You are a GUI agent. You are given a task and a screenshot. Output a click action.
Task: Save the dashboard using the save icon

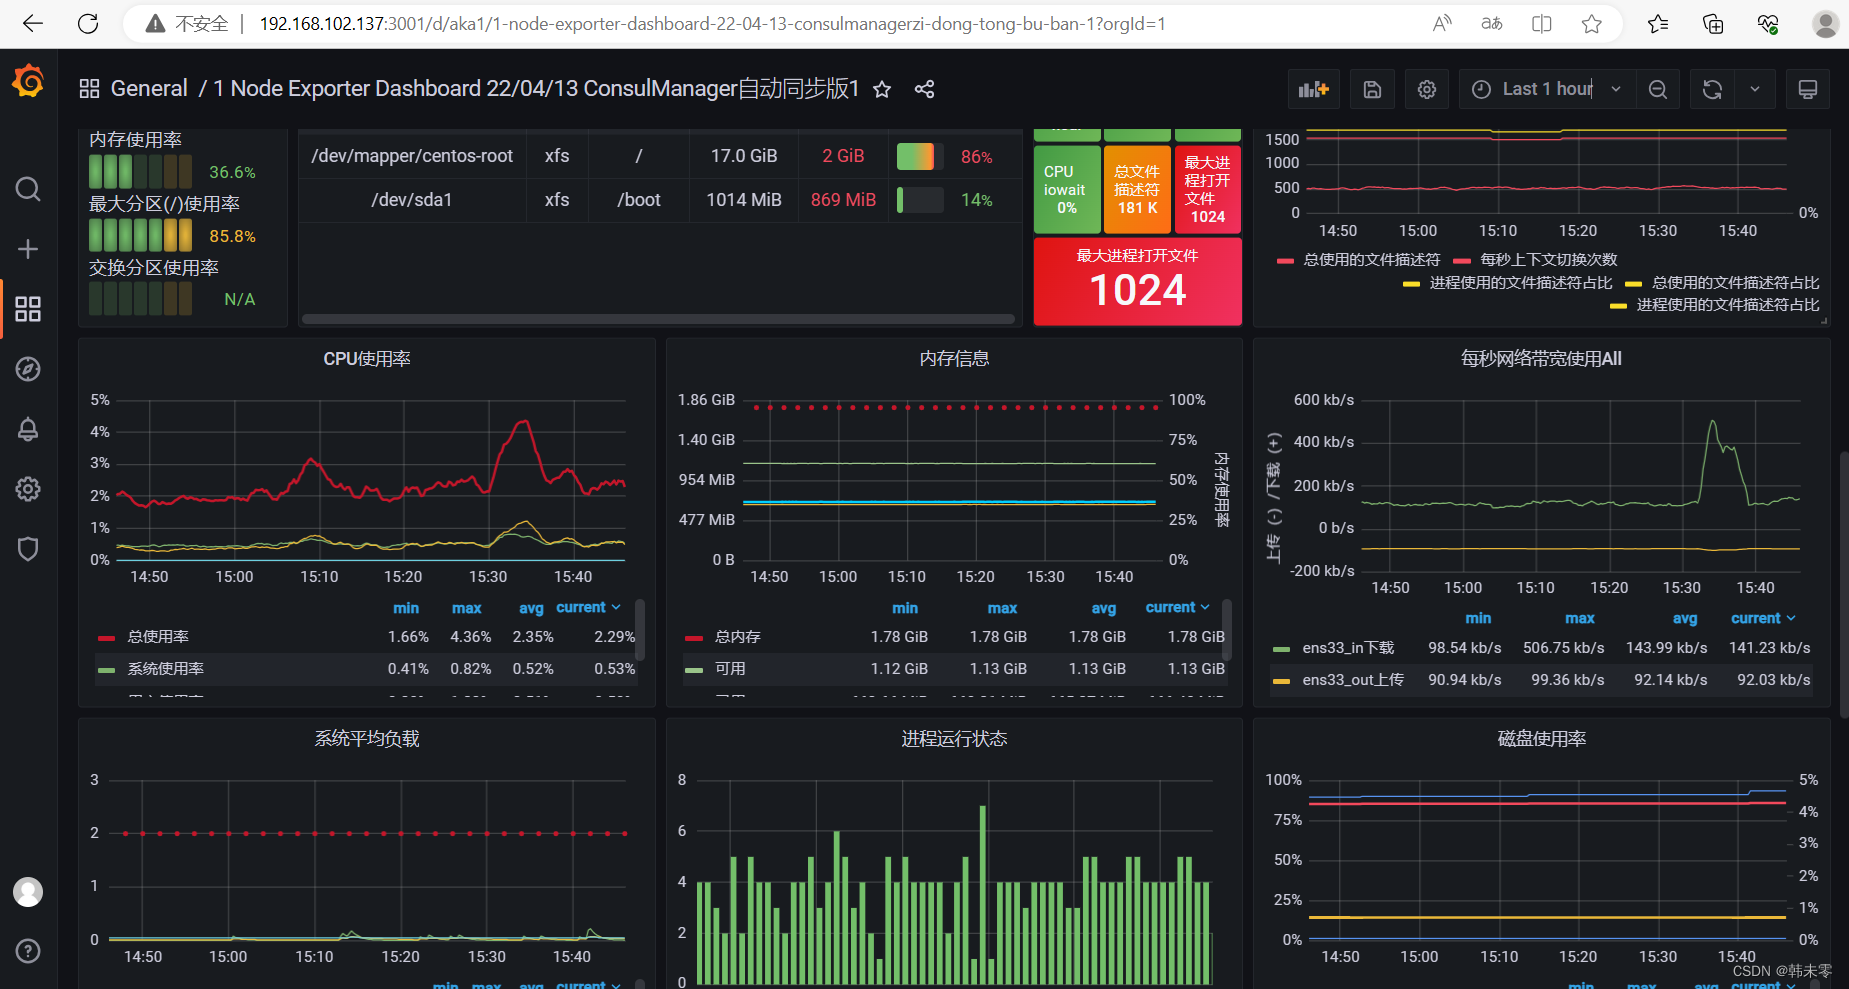pyautogui.click(x=1372, y=89)
